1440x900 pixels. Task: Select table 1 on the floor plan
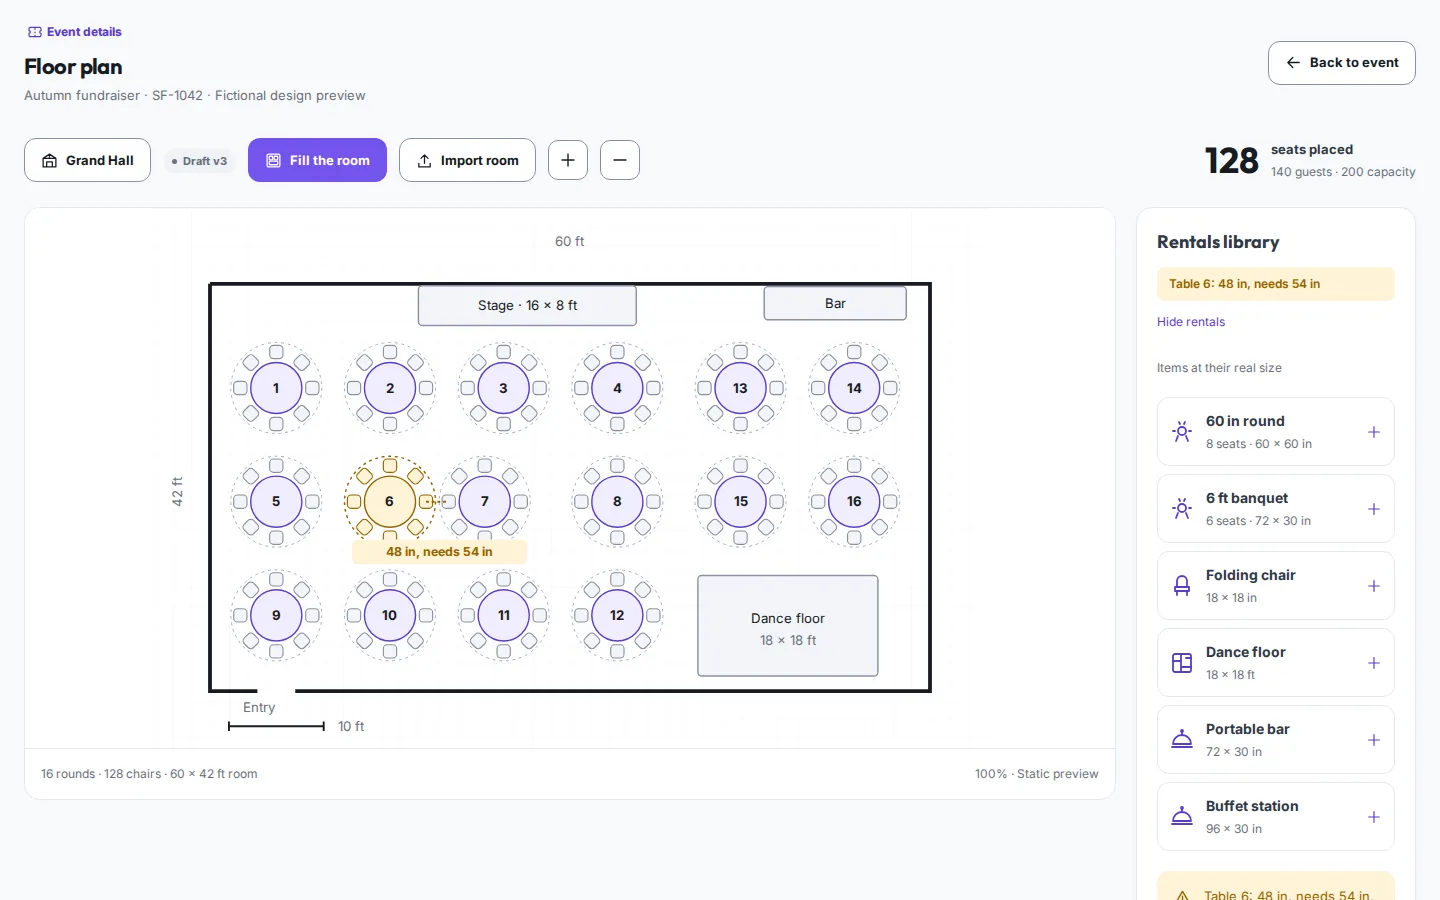276,388
